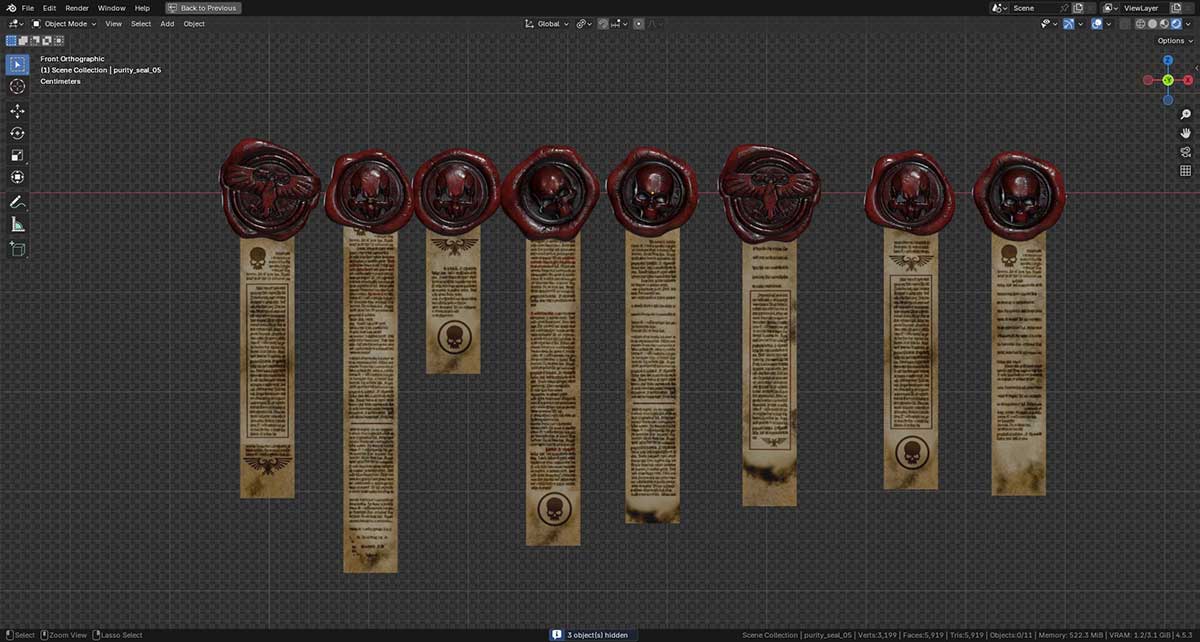1200x642 pixels.
Task: Click the green Y axis gizmo
Action: coord(1168,80)
